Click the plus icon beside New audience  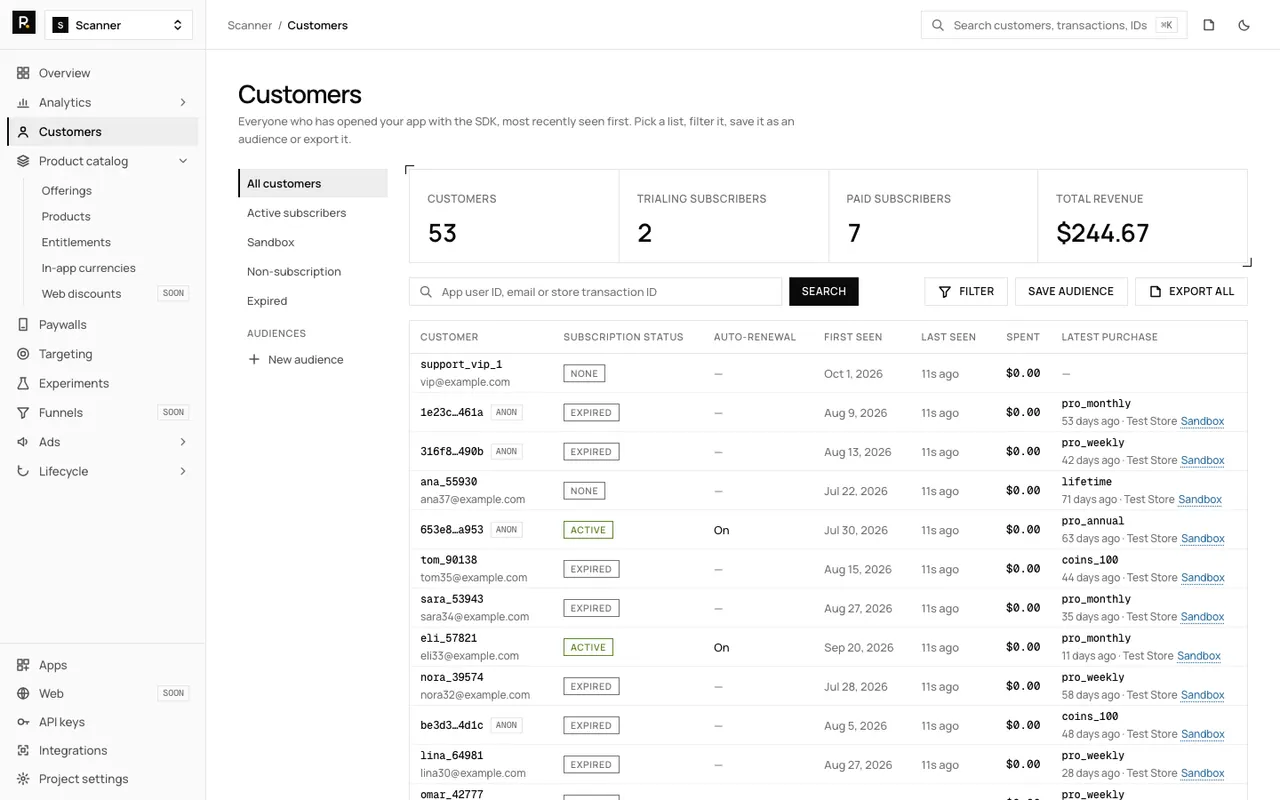click(x=254, y=359)
